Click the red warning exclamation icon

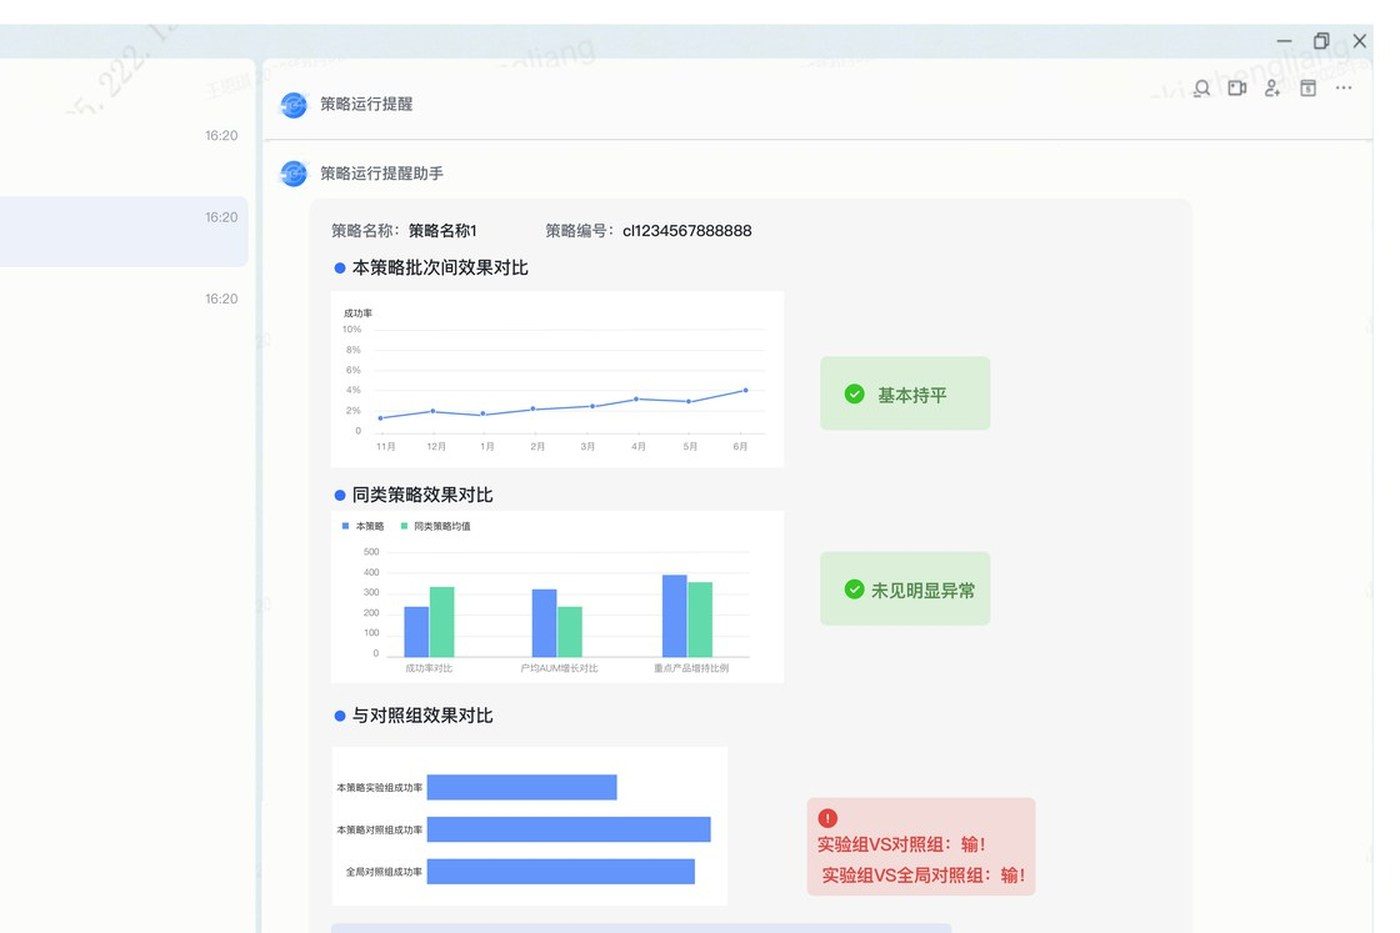coord(828,818)
